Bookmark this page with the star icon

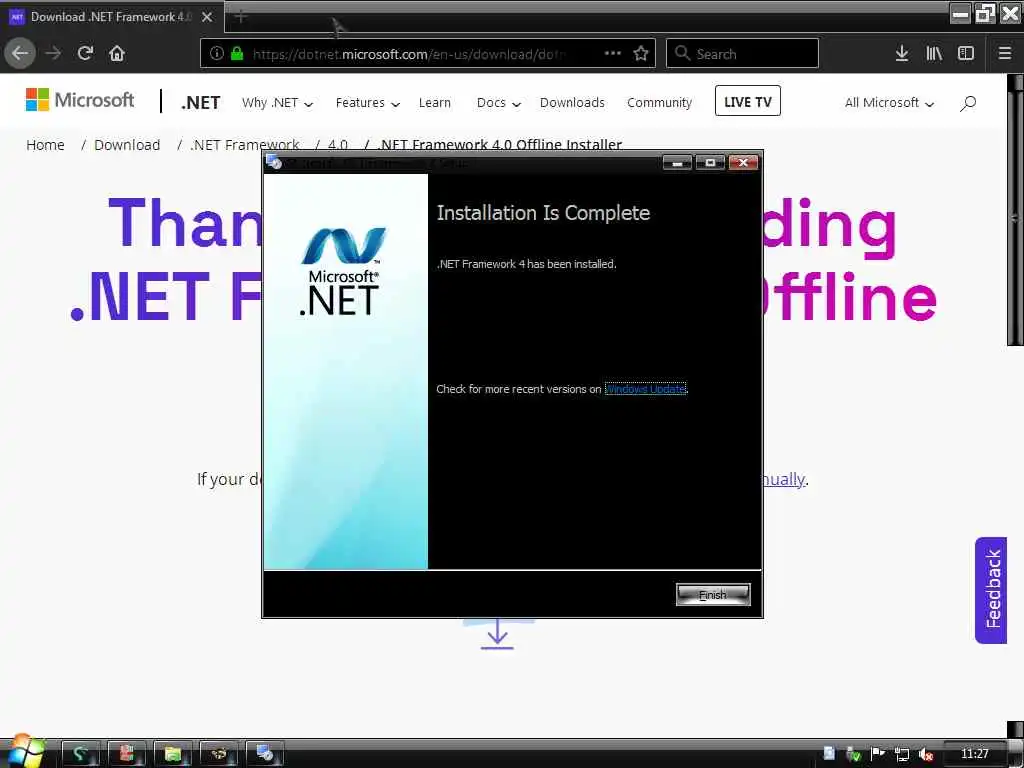[x=641, y=54]
